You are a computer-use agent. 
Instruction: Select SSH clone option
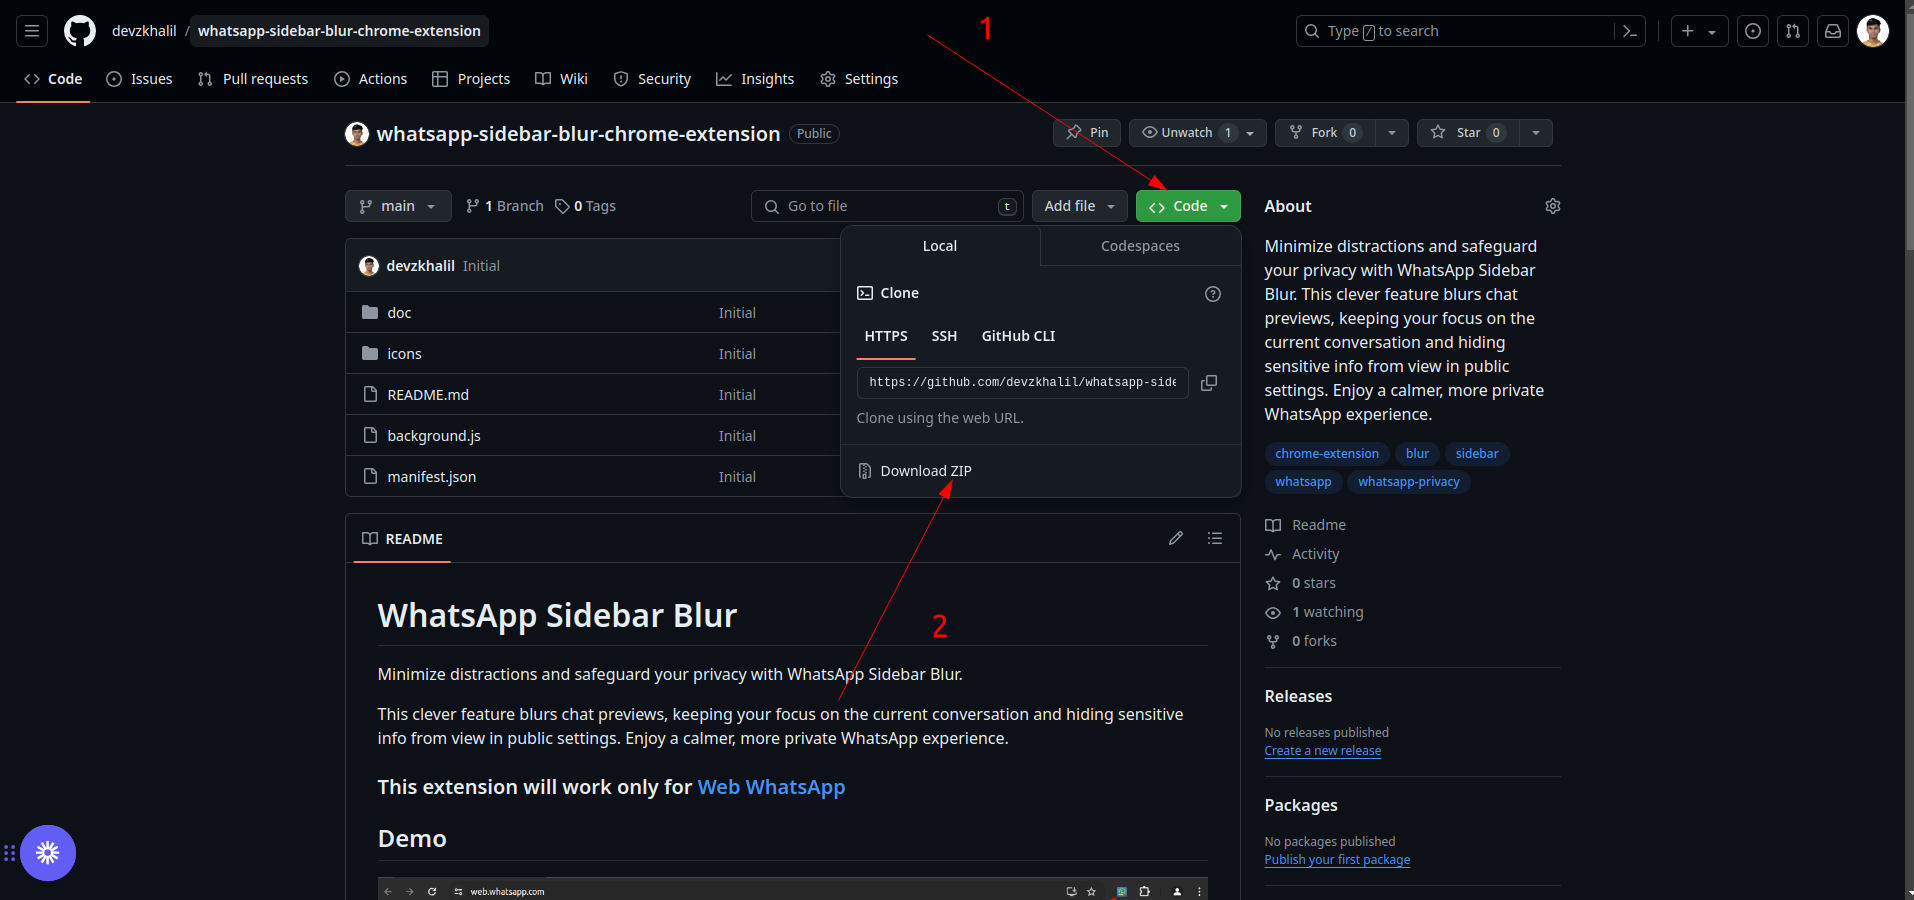tap(944, 336)
